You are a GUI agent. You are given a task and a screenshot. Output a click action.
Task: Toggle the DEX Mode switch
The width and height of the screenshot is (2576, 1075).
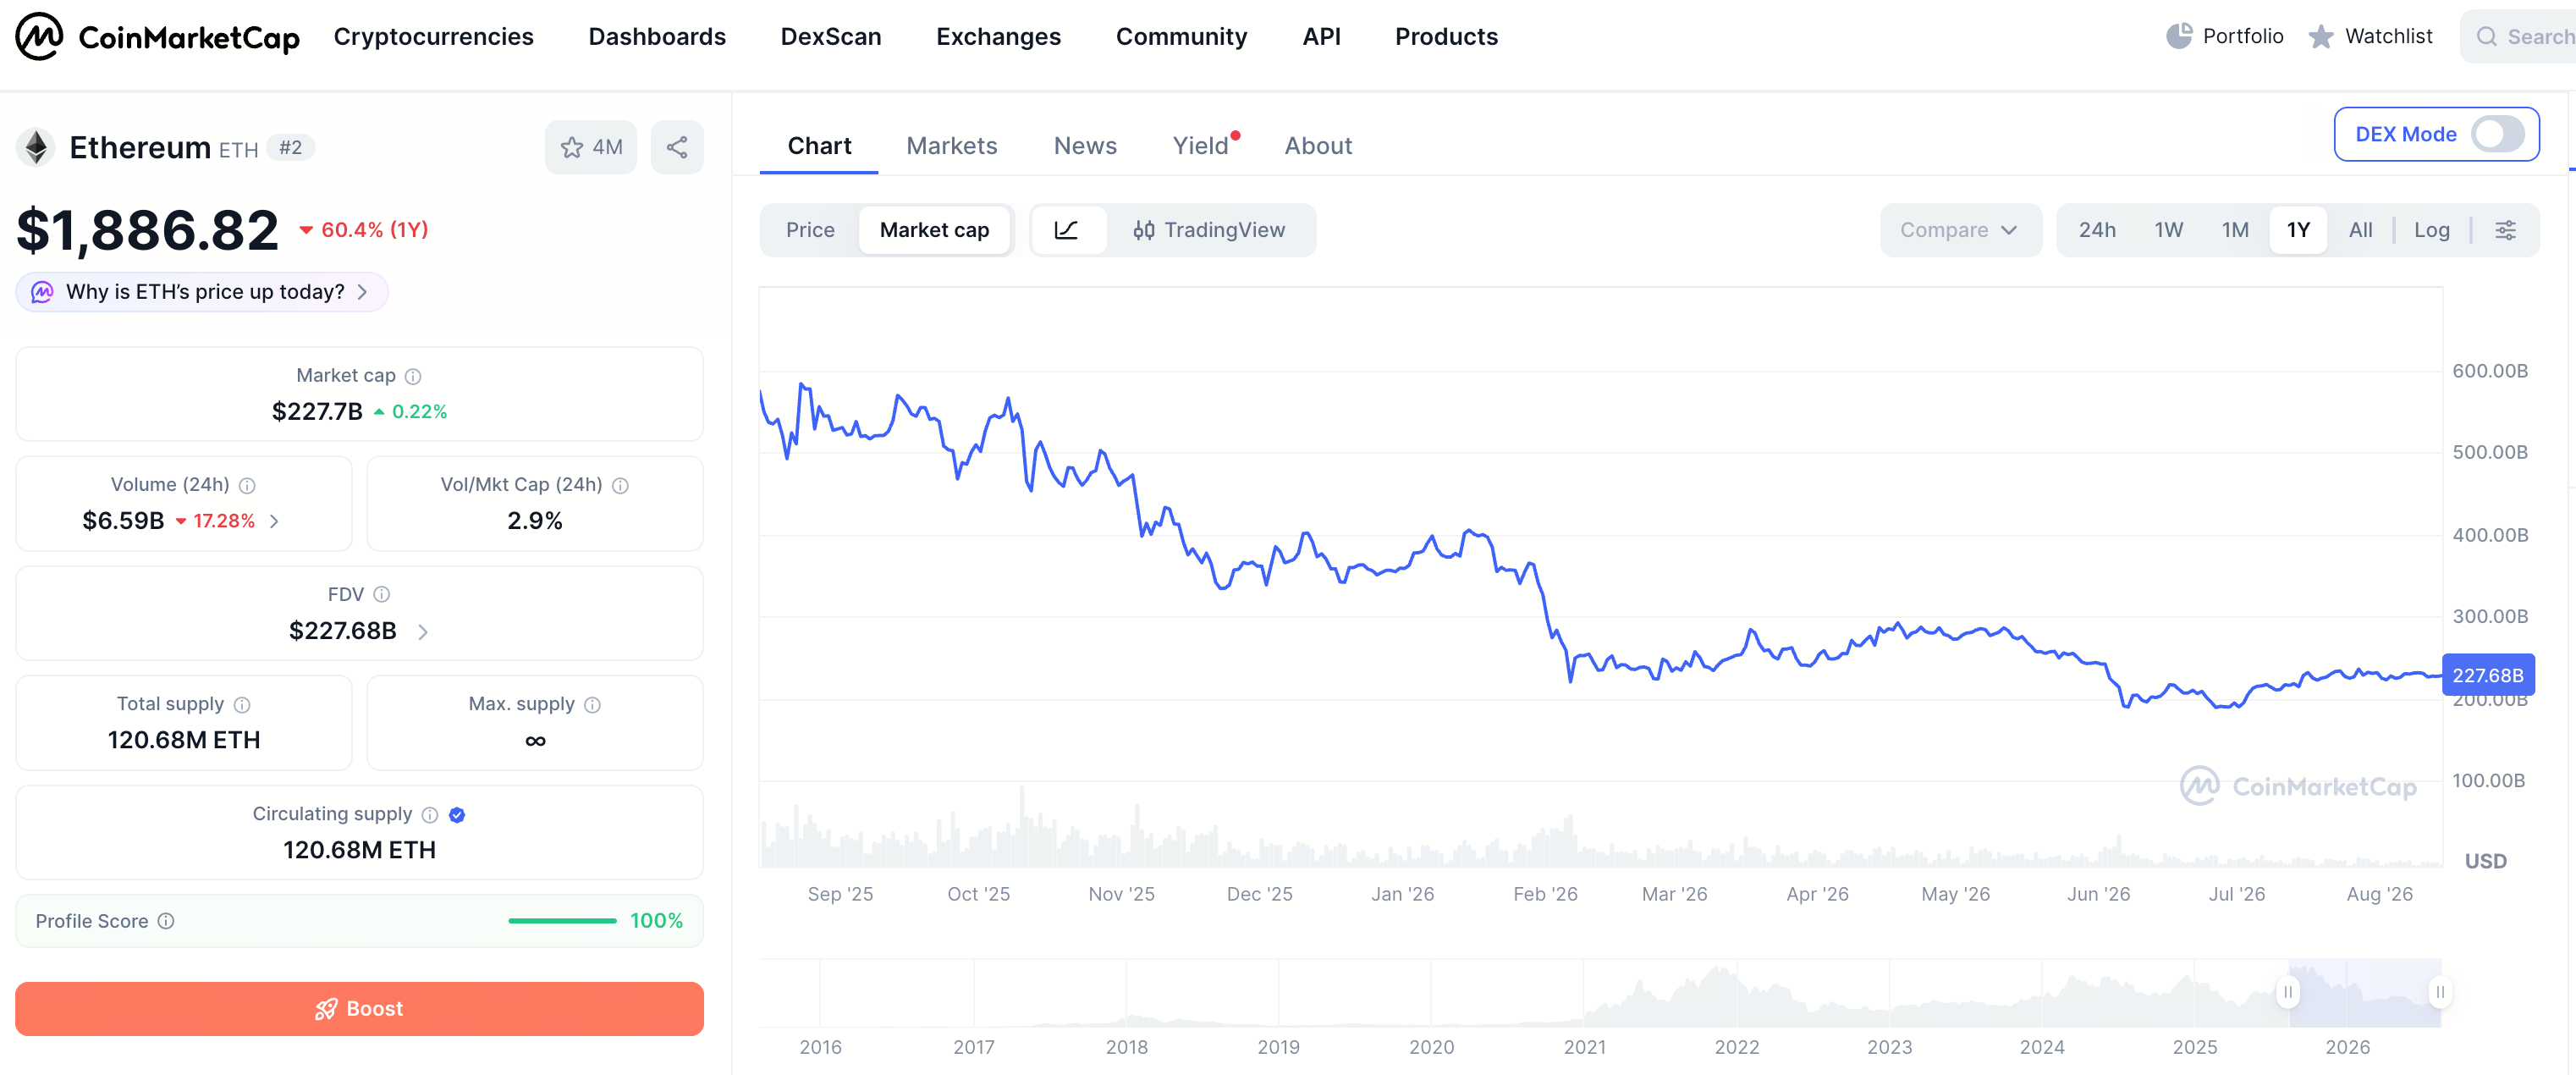2497,134
